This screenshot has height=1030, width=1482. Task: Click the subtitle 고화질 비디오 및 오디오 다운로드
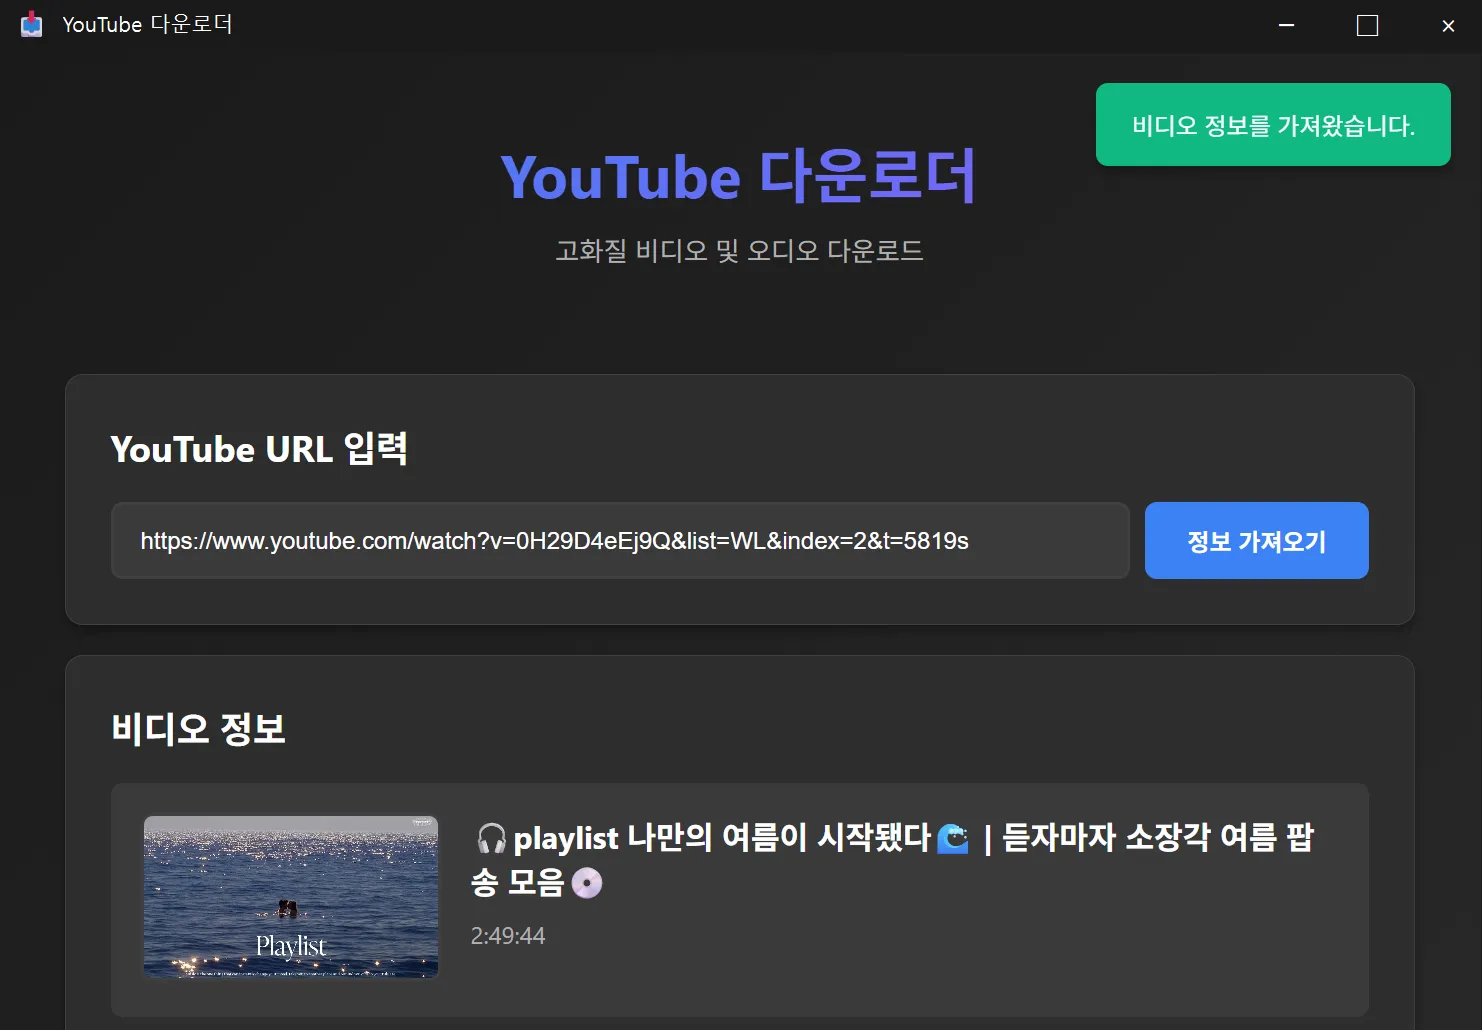739,250
